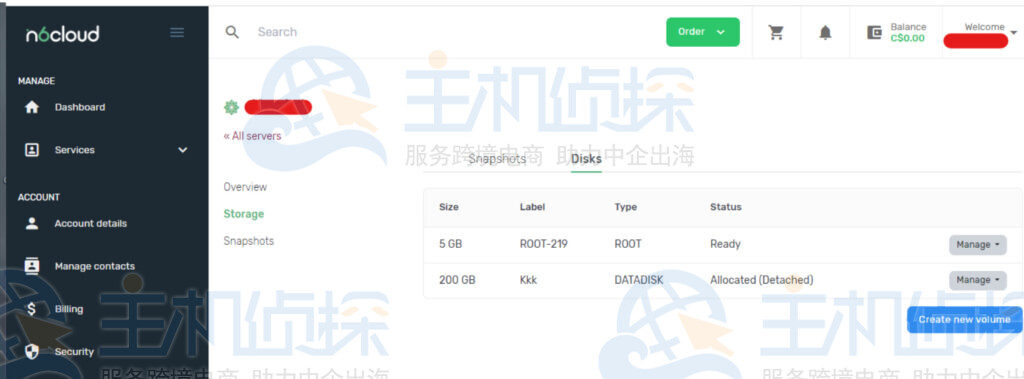Open Snapshots in server side menu

[x=248, y=240]
